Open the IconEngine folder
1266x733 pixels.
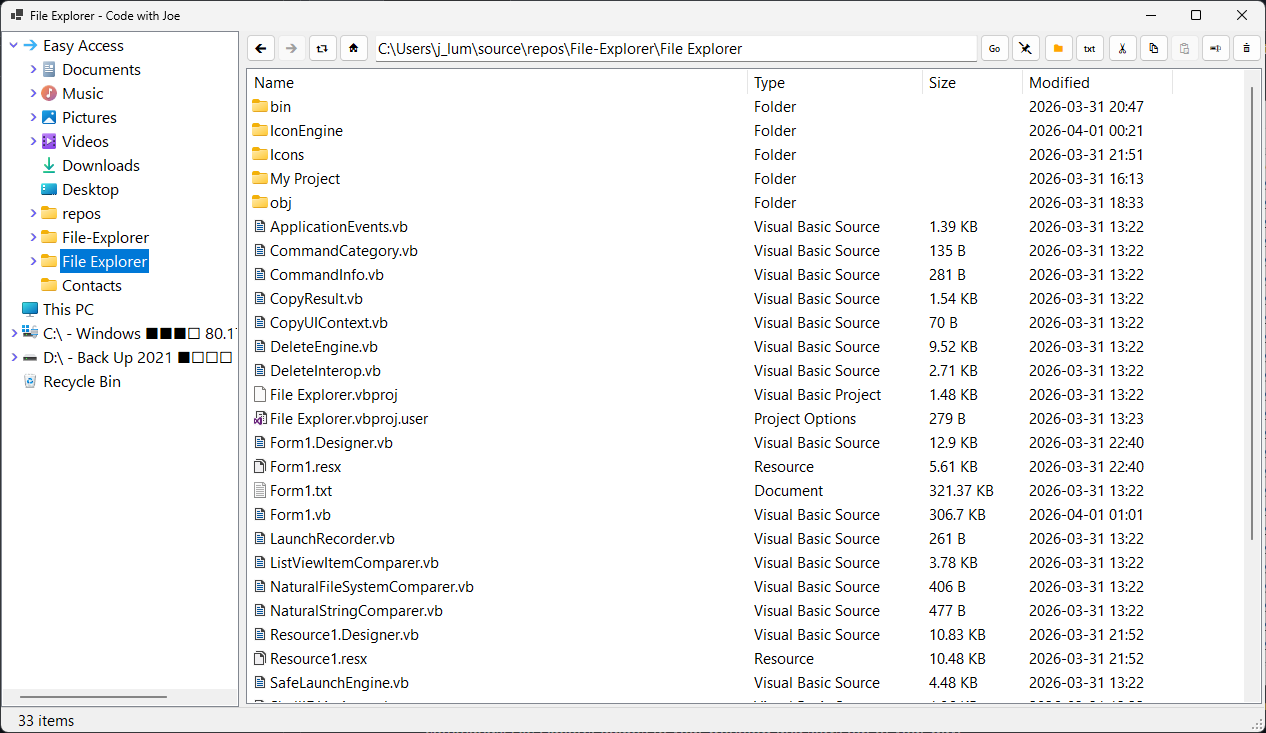click(x=303, y=130)
